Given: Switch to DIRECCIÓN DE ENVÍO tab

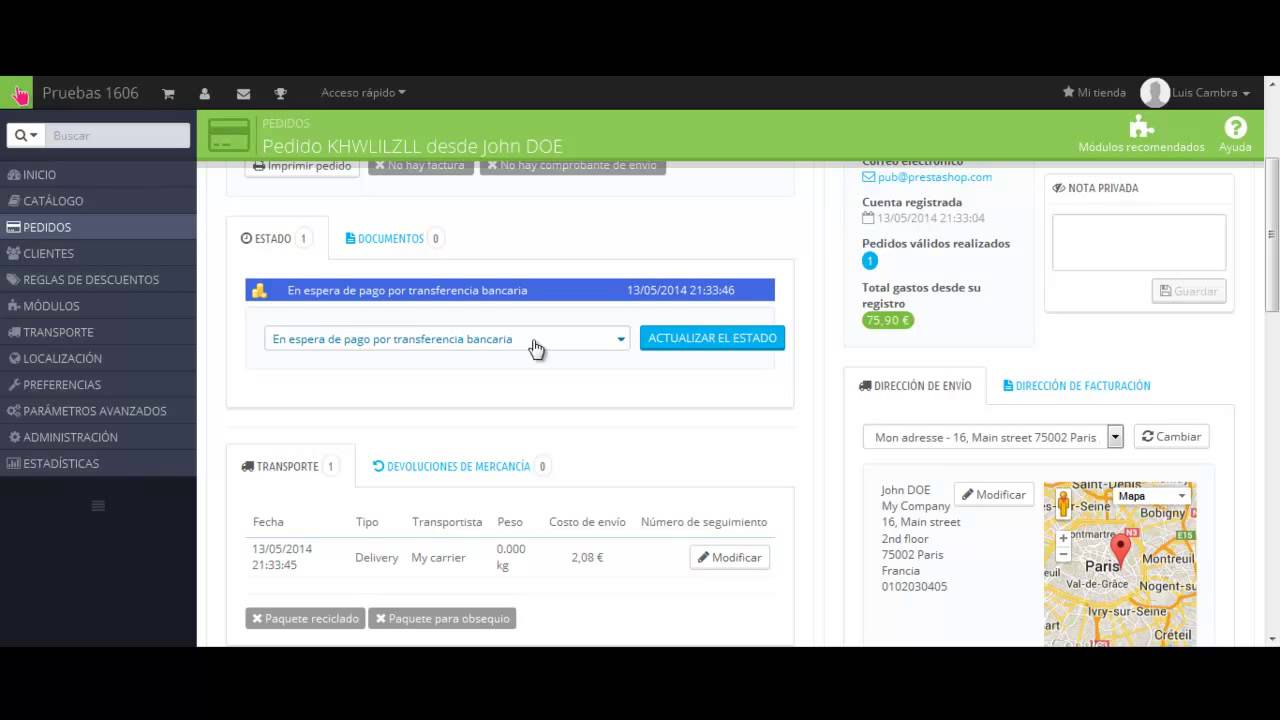Looking at the screenshot, I should (x=915, y=386).
